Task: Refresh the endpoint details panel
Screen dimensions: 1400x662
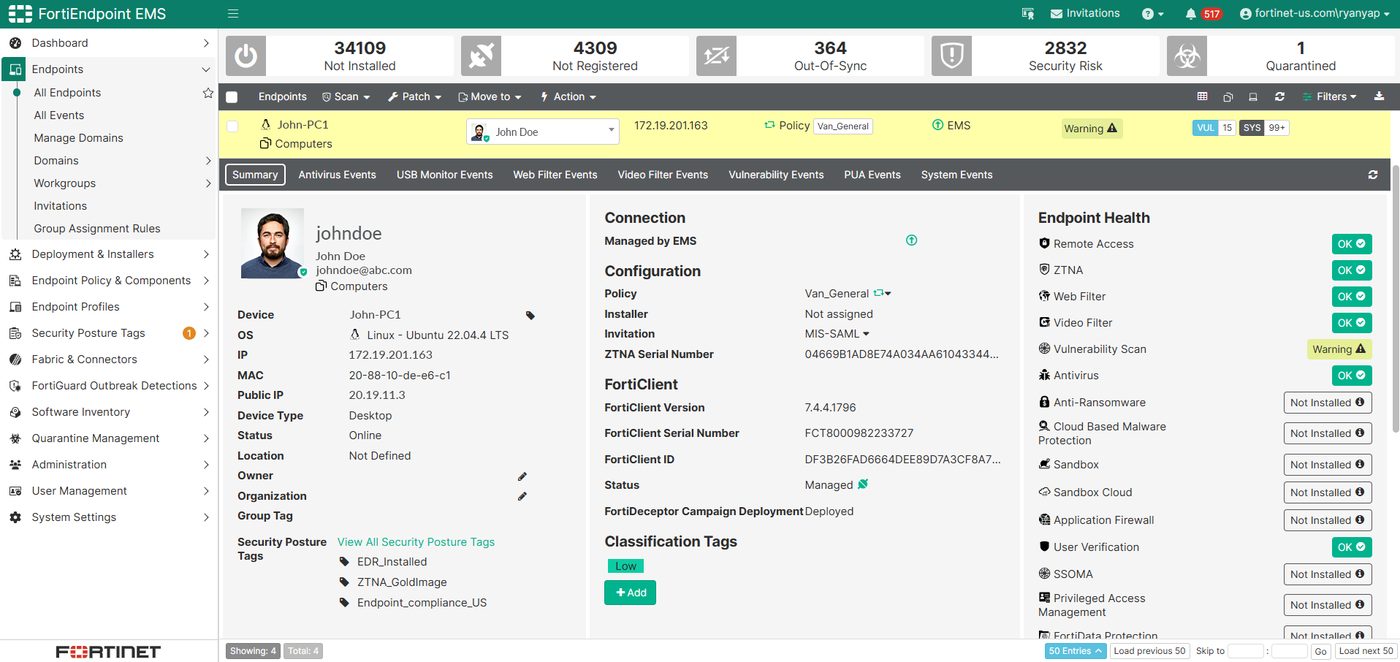Action: pos(1373,175)
